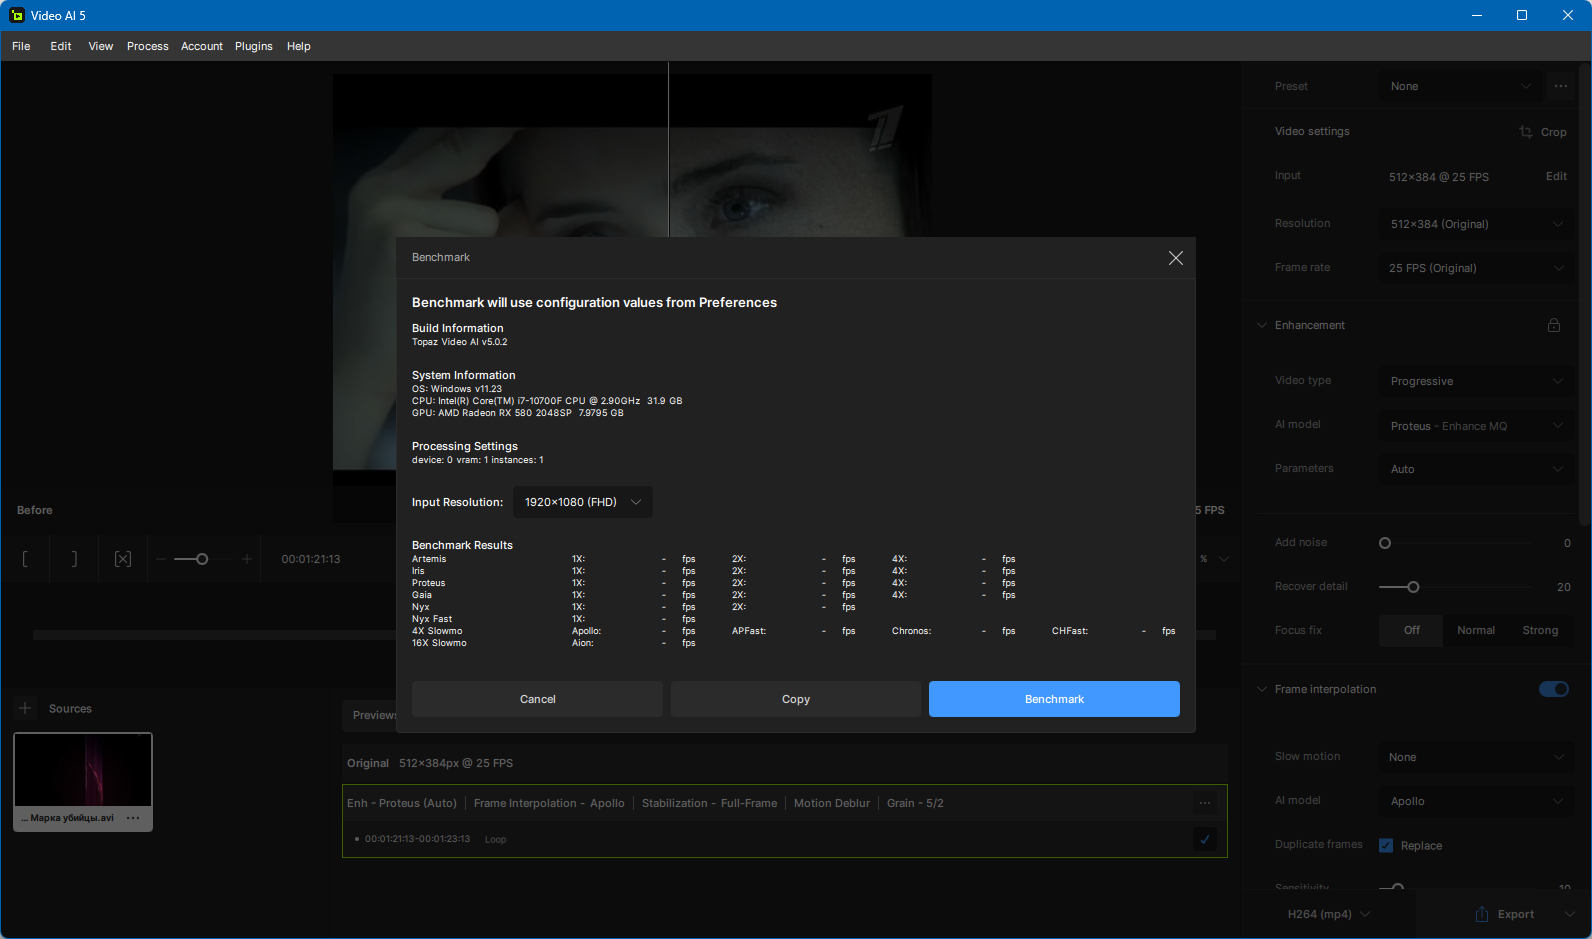Open the source clip three-dot menu
Image resolution: width=1592 pixels, height=939 pixels.
133,818
